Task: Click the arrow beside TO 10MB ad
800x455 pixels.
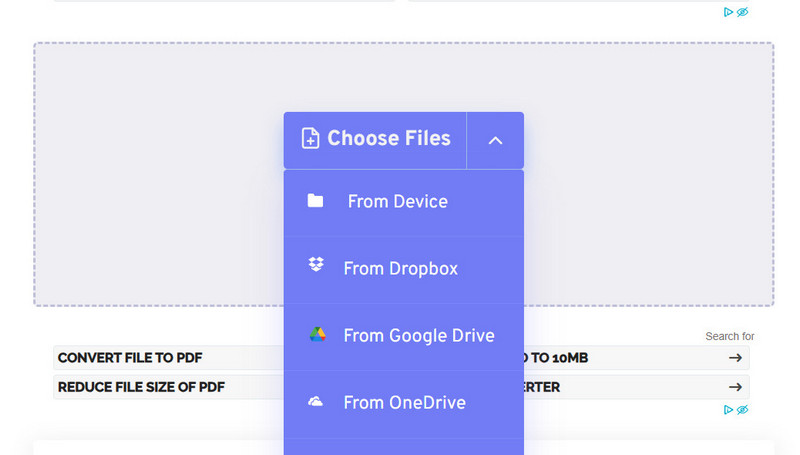Action: click(735, 358)
